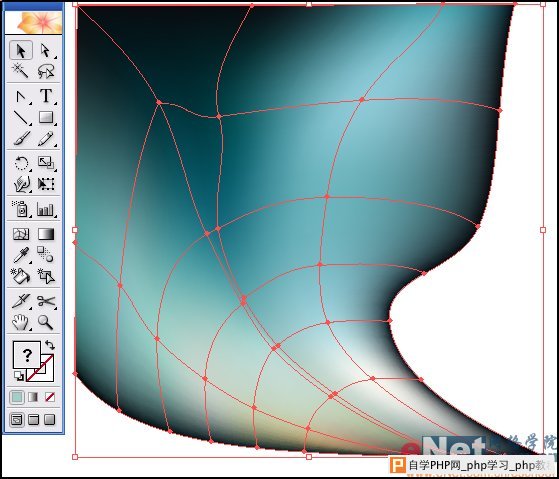559x479 pixels.
Task: Set paint mode to None
Action: 50,397
